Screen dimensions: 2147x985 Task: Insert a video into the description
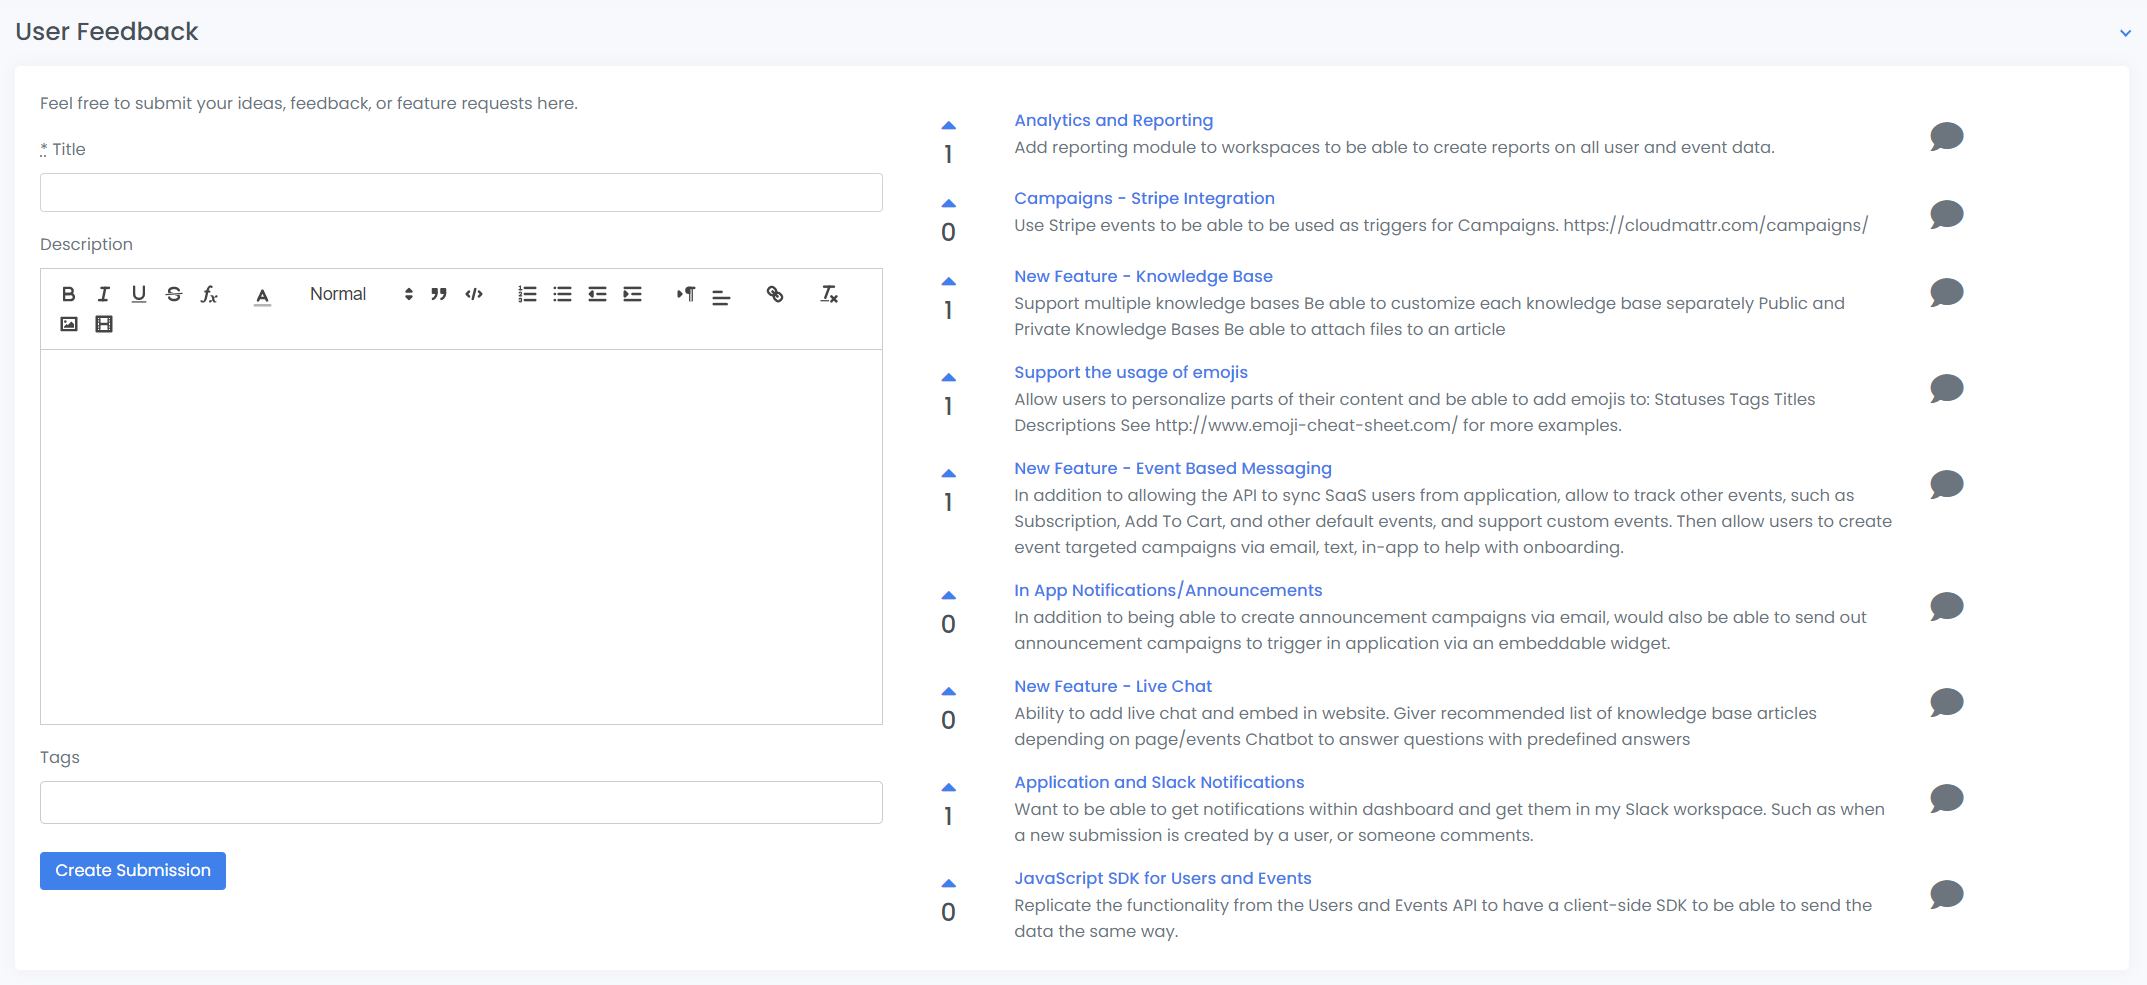pyautogui.click(x=103, y=324)
